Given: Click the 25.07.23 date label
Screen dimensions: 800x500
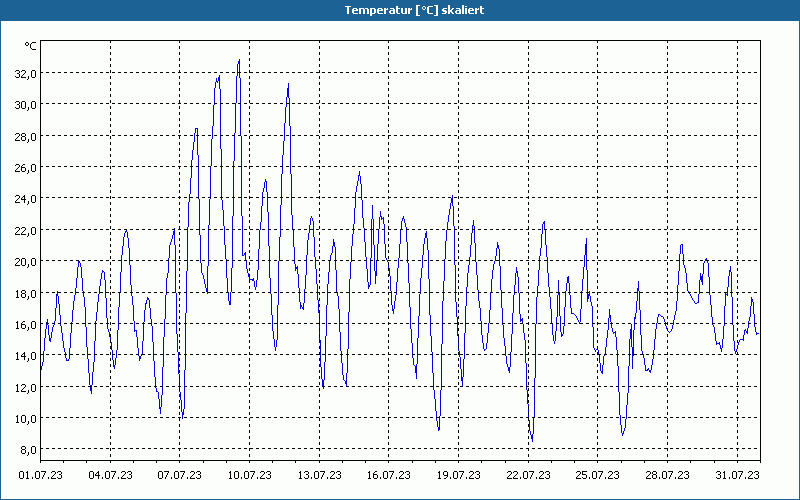Looking at the screenshot, I should (598, 476).
